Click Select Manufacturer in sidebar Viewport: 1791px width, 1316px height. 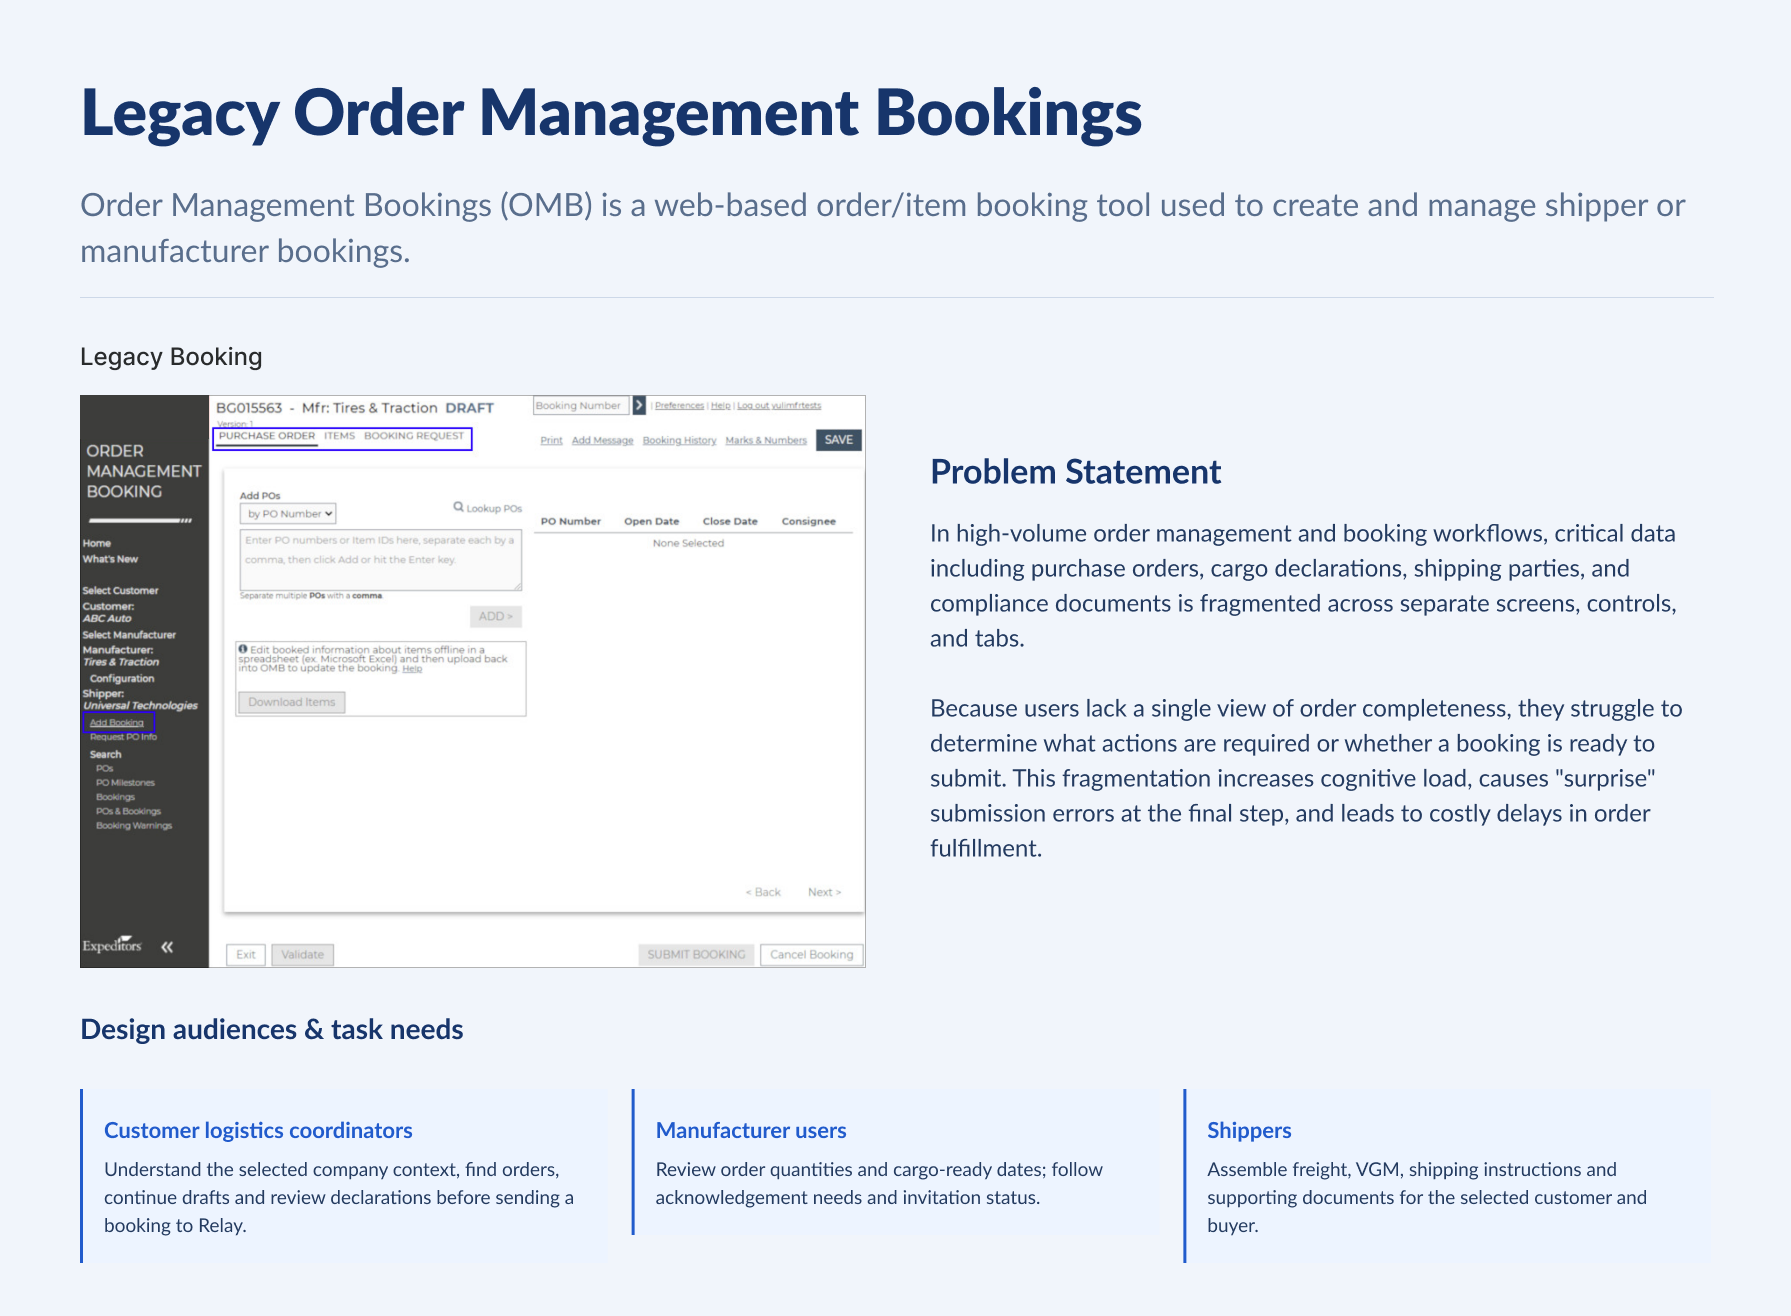129,634
